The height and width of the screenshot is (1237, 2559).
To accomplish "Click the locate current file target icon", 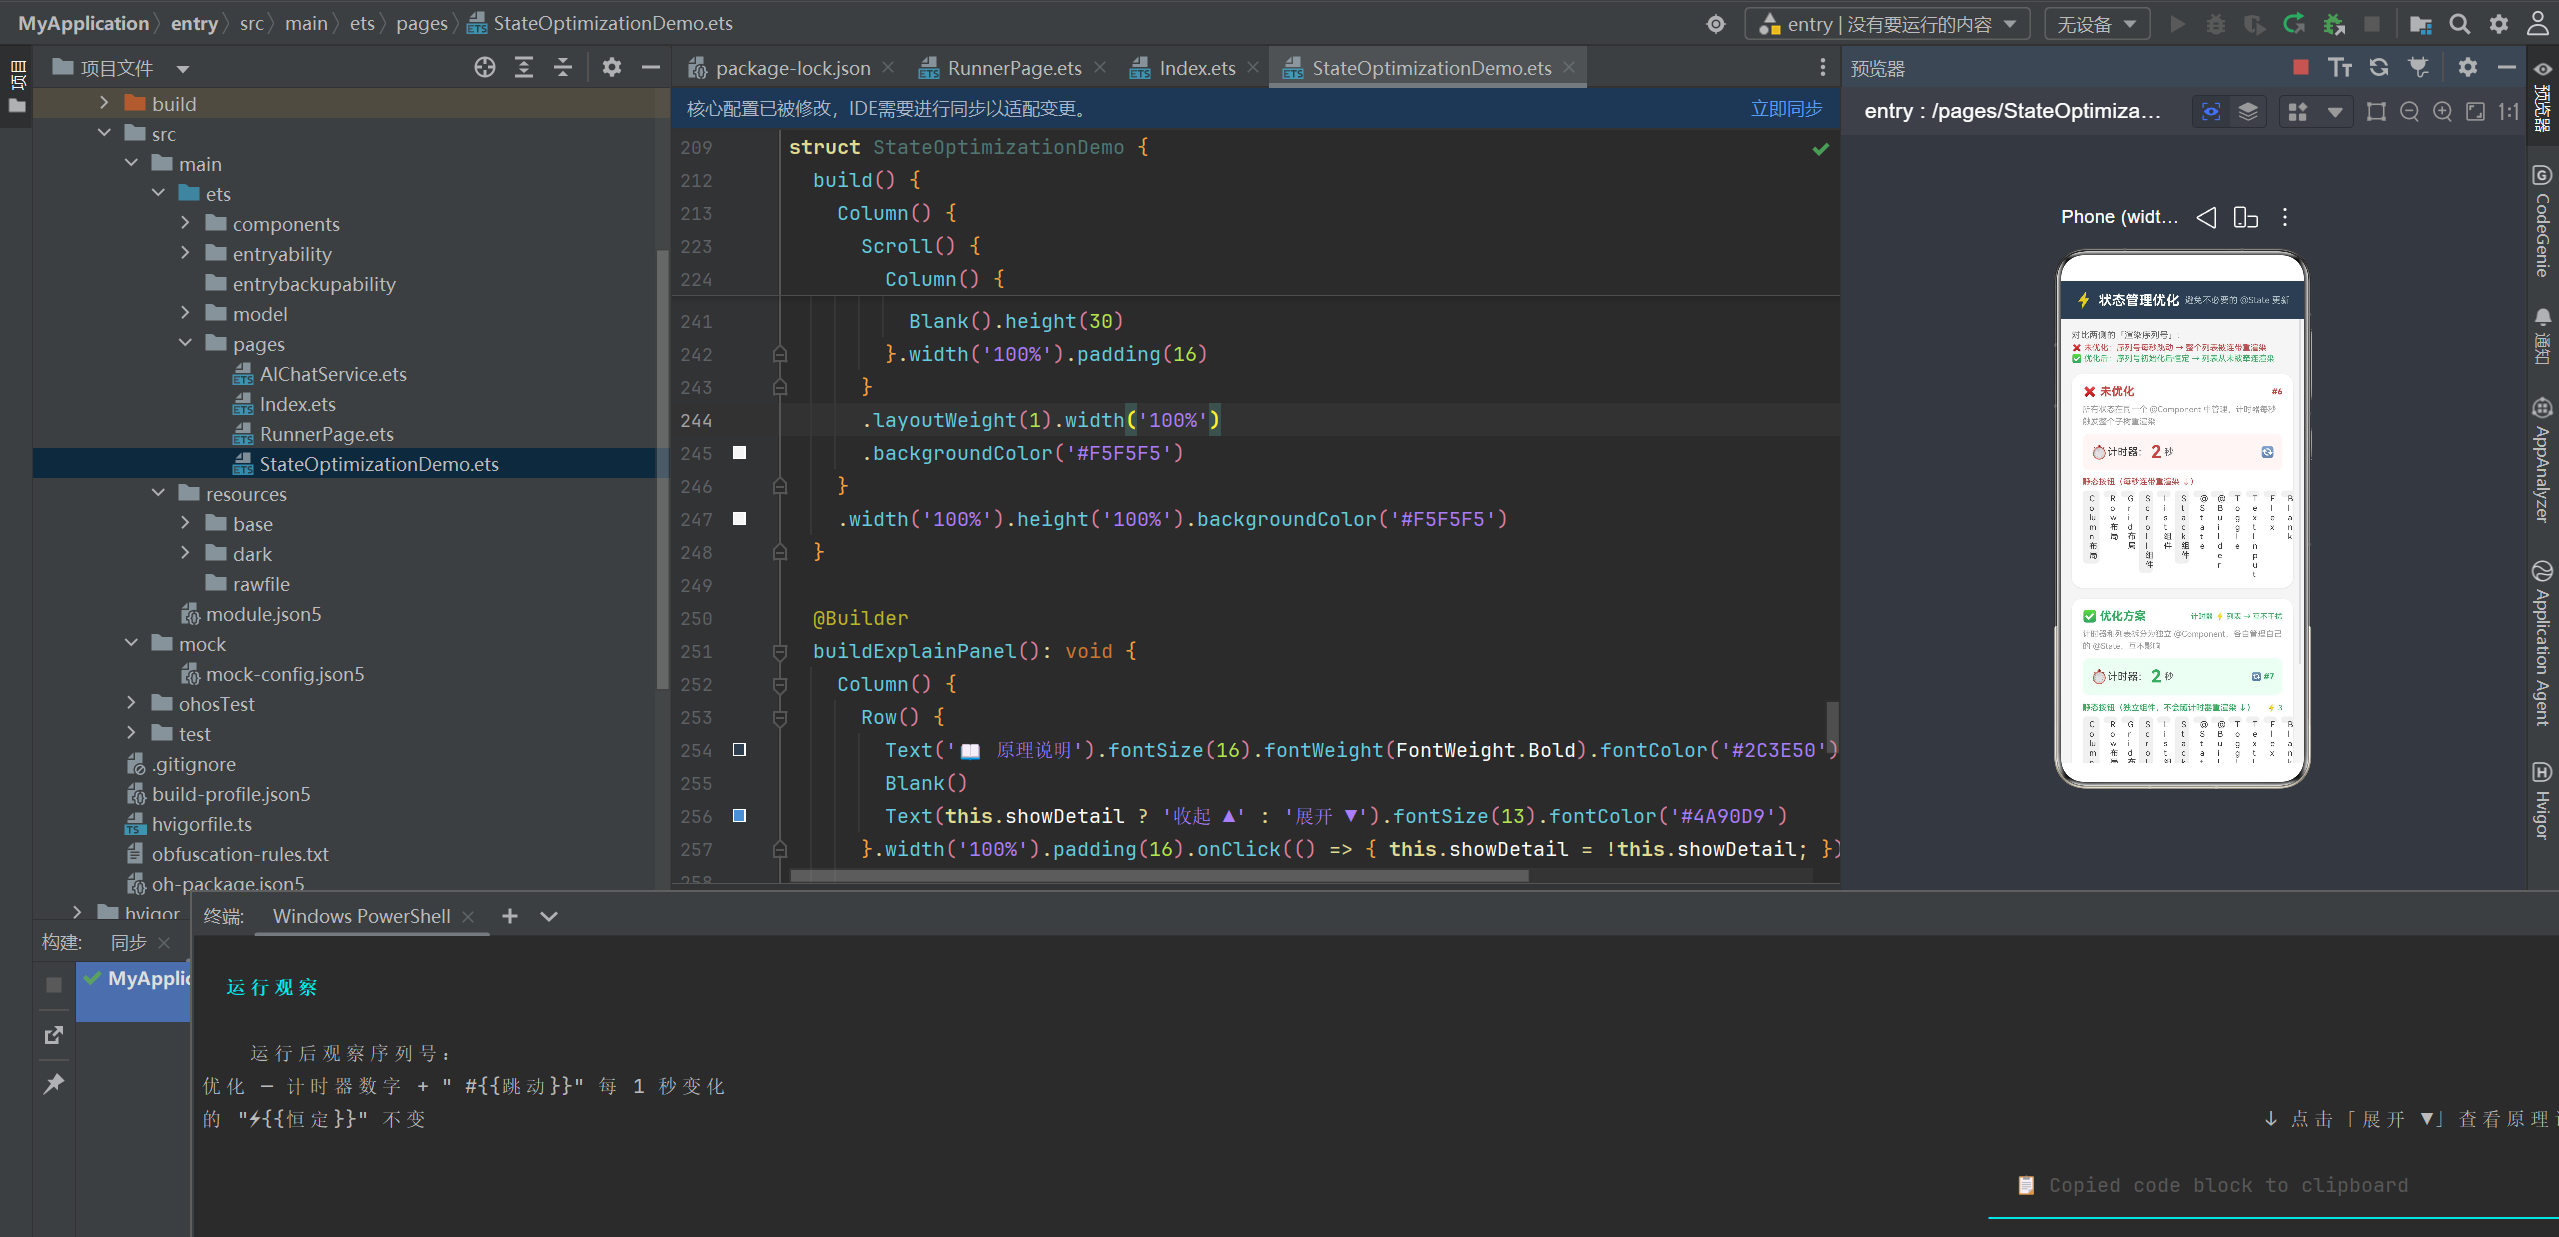I will point(485,67).
